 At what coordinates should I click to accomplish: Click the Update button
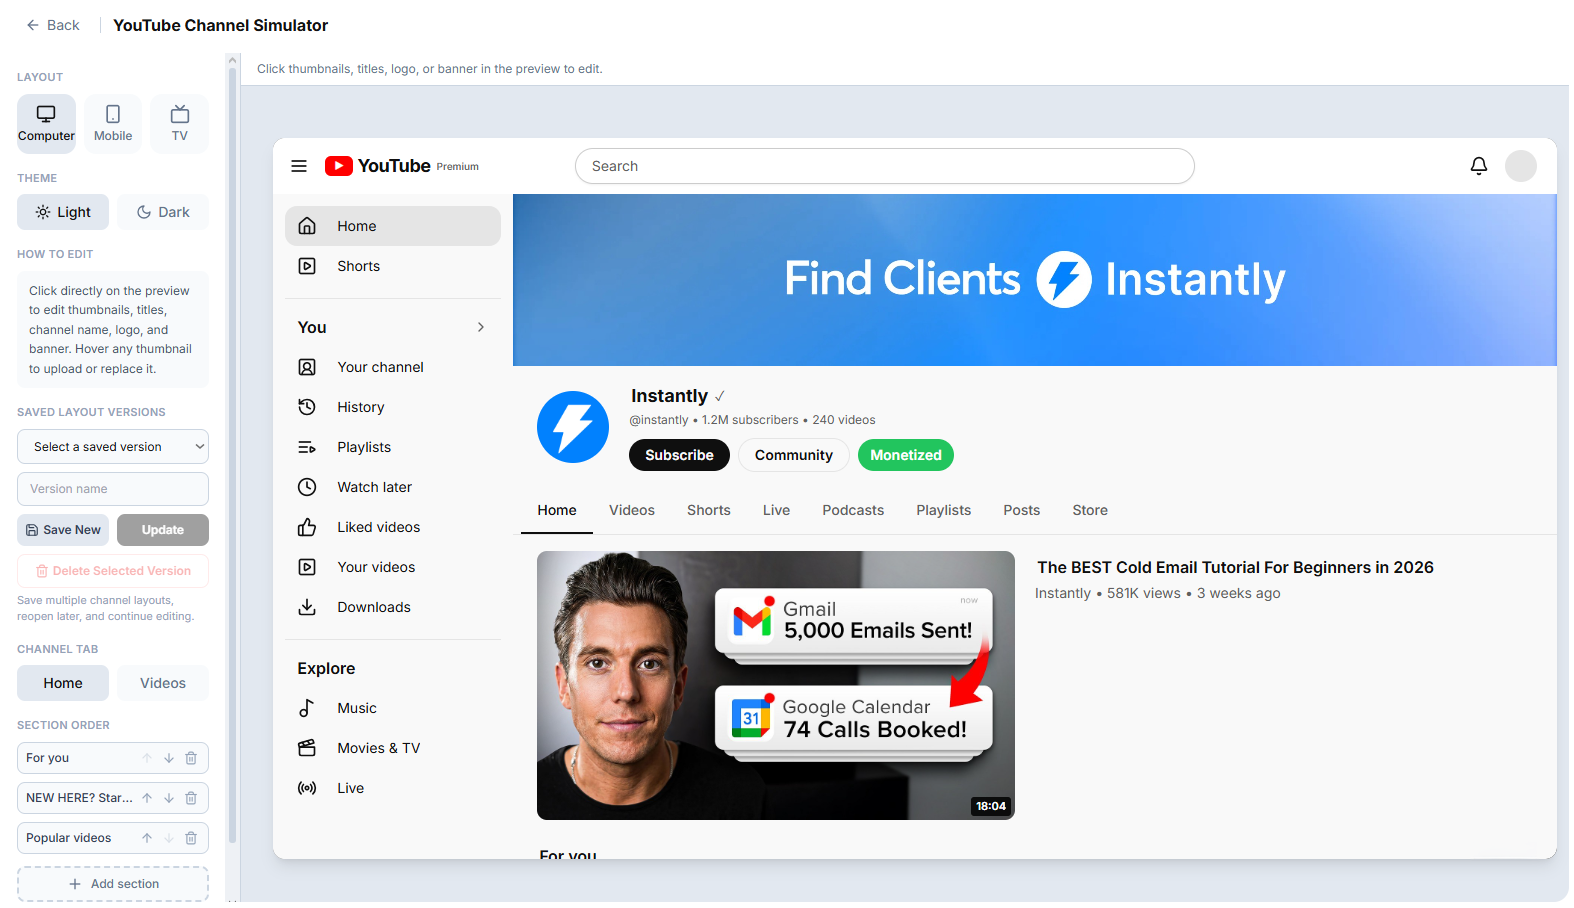click(x=163, y=530)
